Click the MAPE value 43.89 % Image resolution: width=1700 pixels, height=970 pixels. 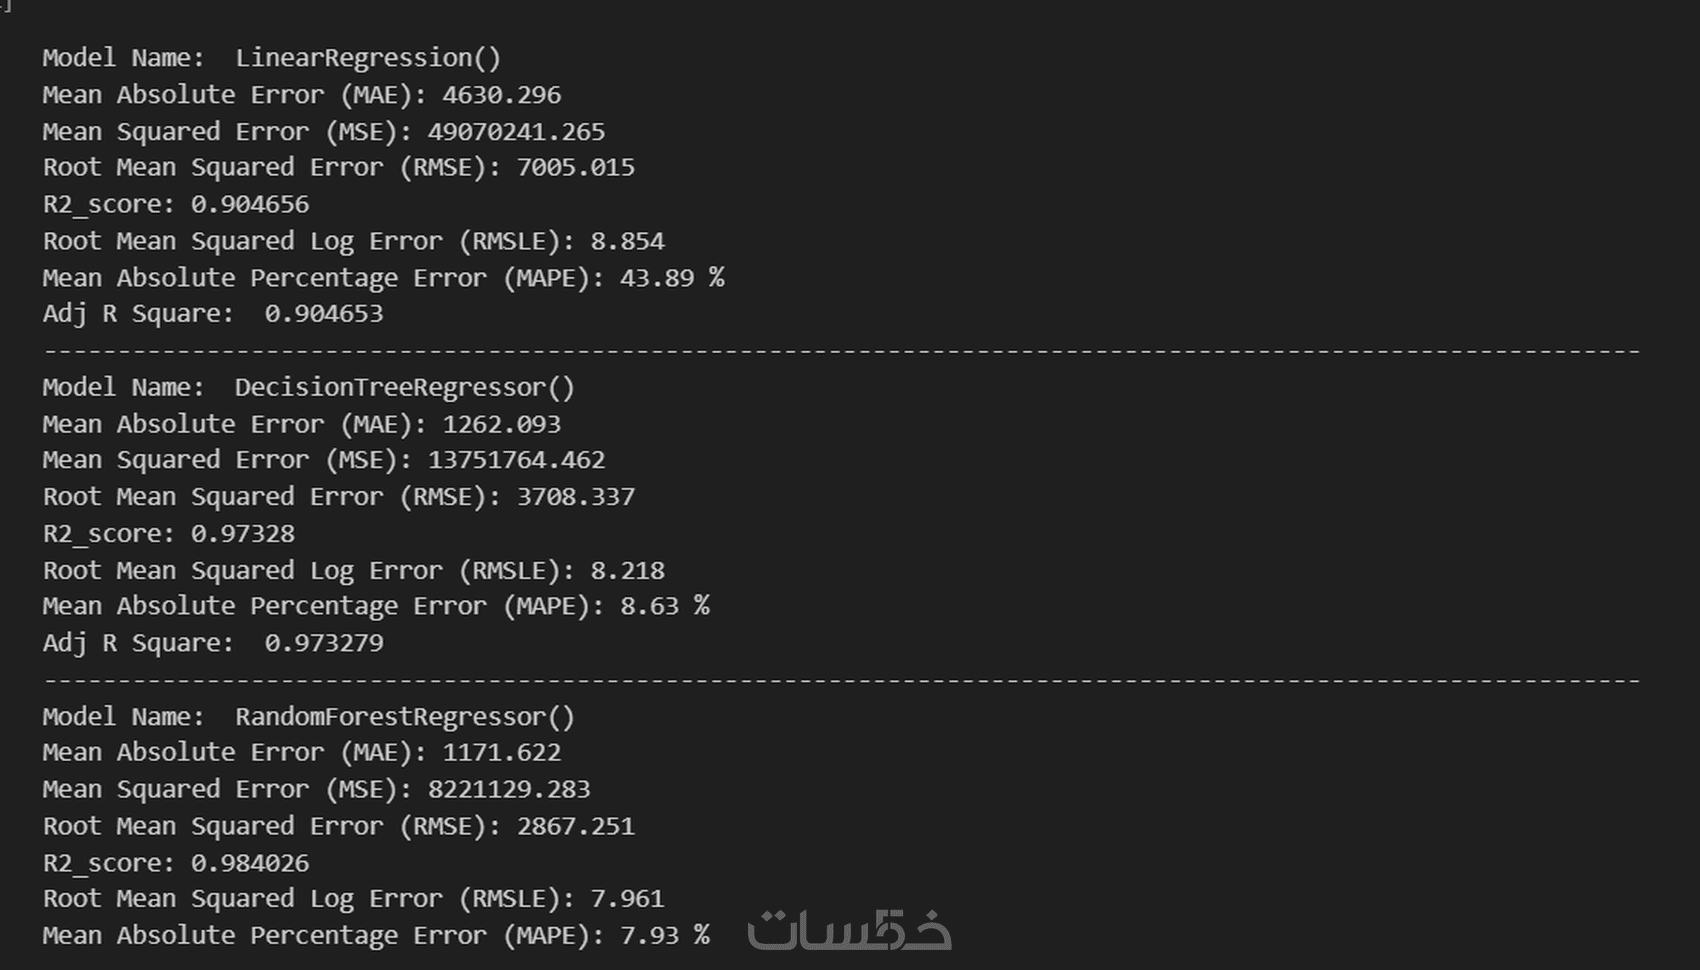pos(672,278)
